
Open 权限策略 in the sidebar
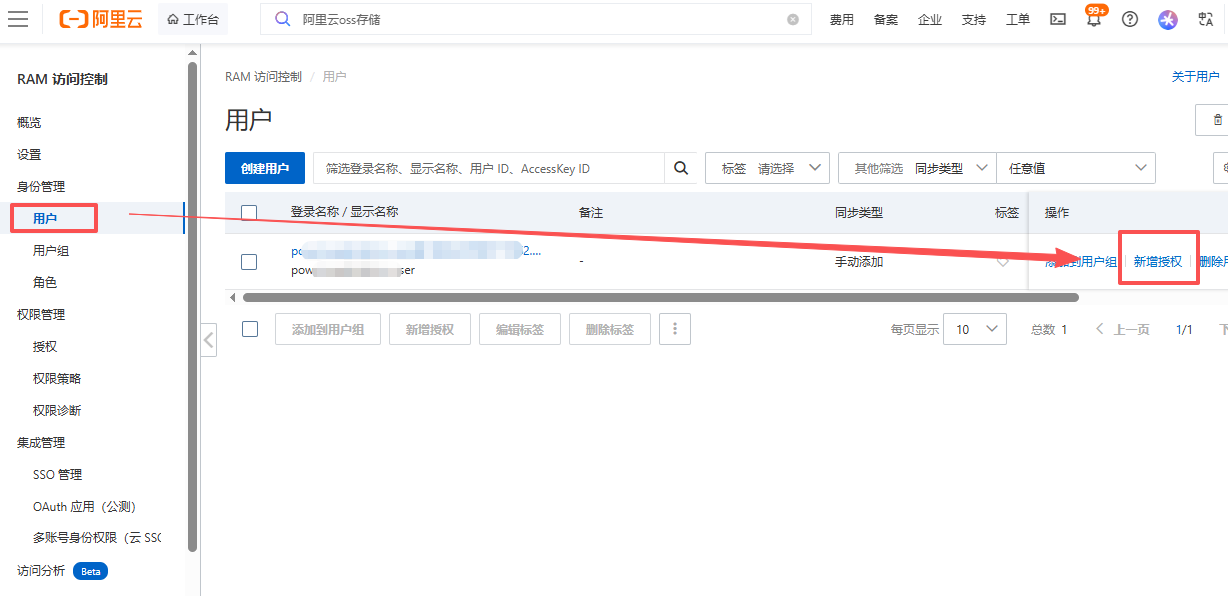[57, 379]
